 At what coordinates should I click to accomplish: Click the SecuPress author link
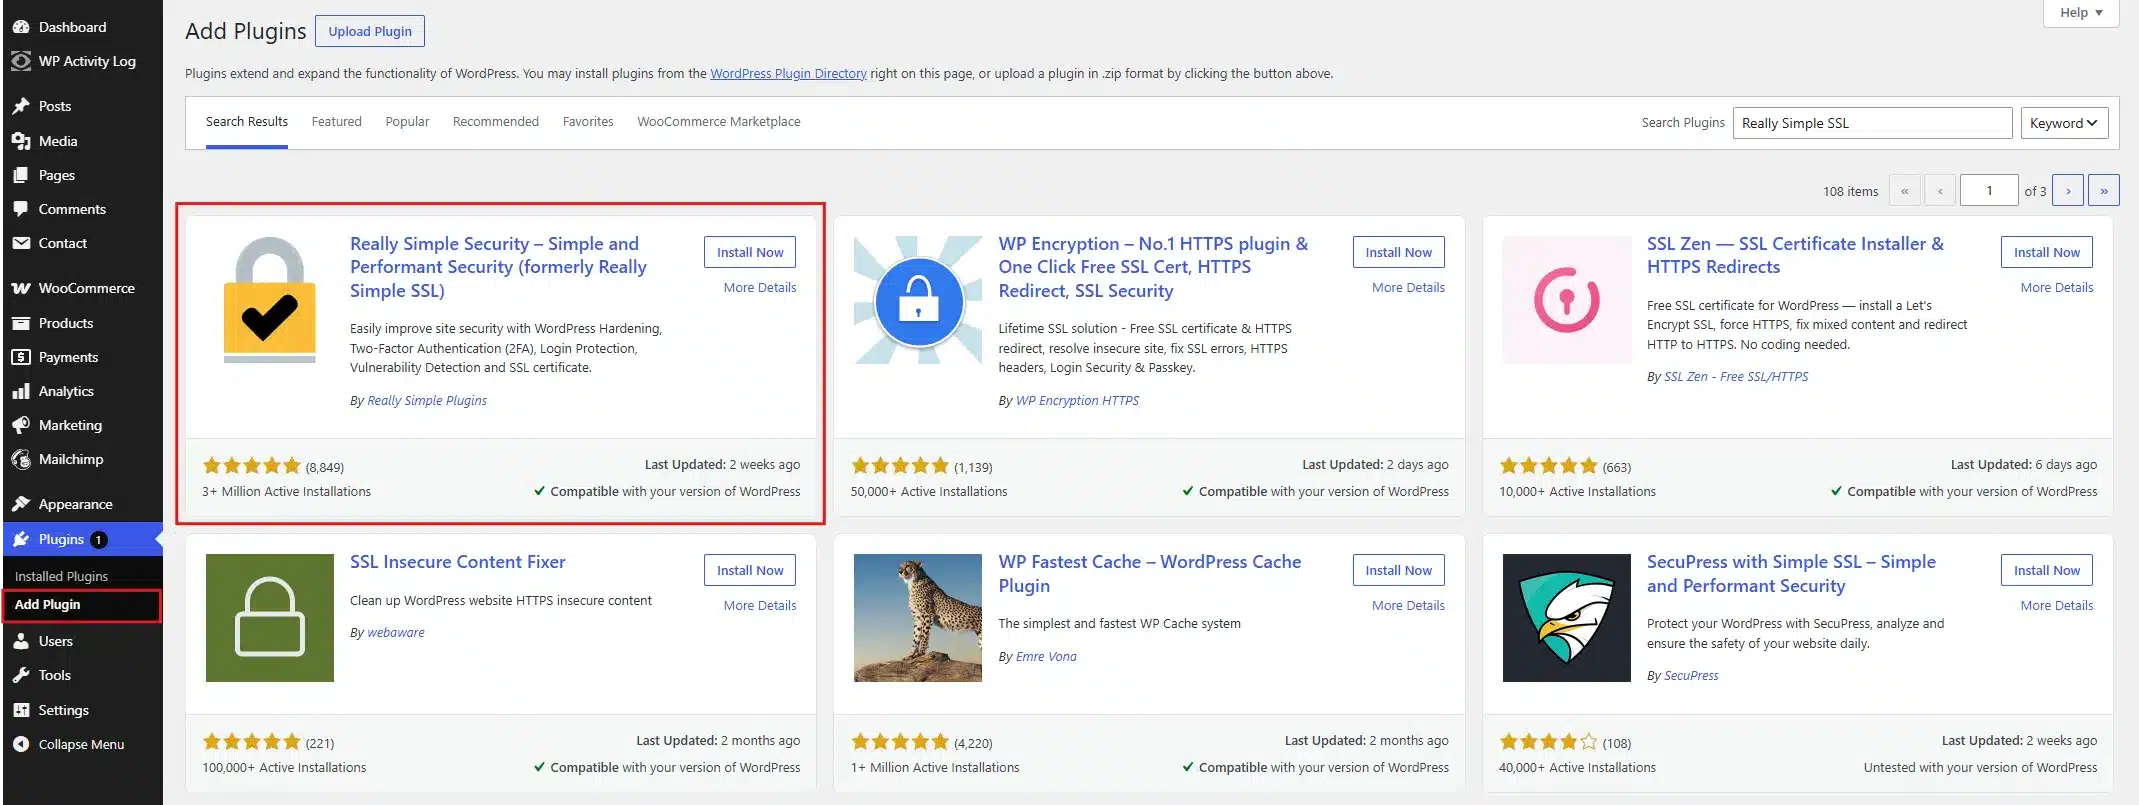click(1691, 676)
